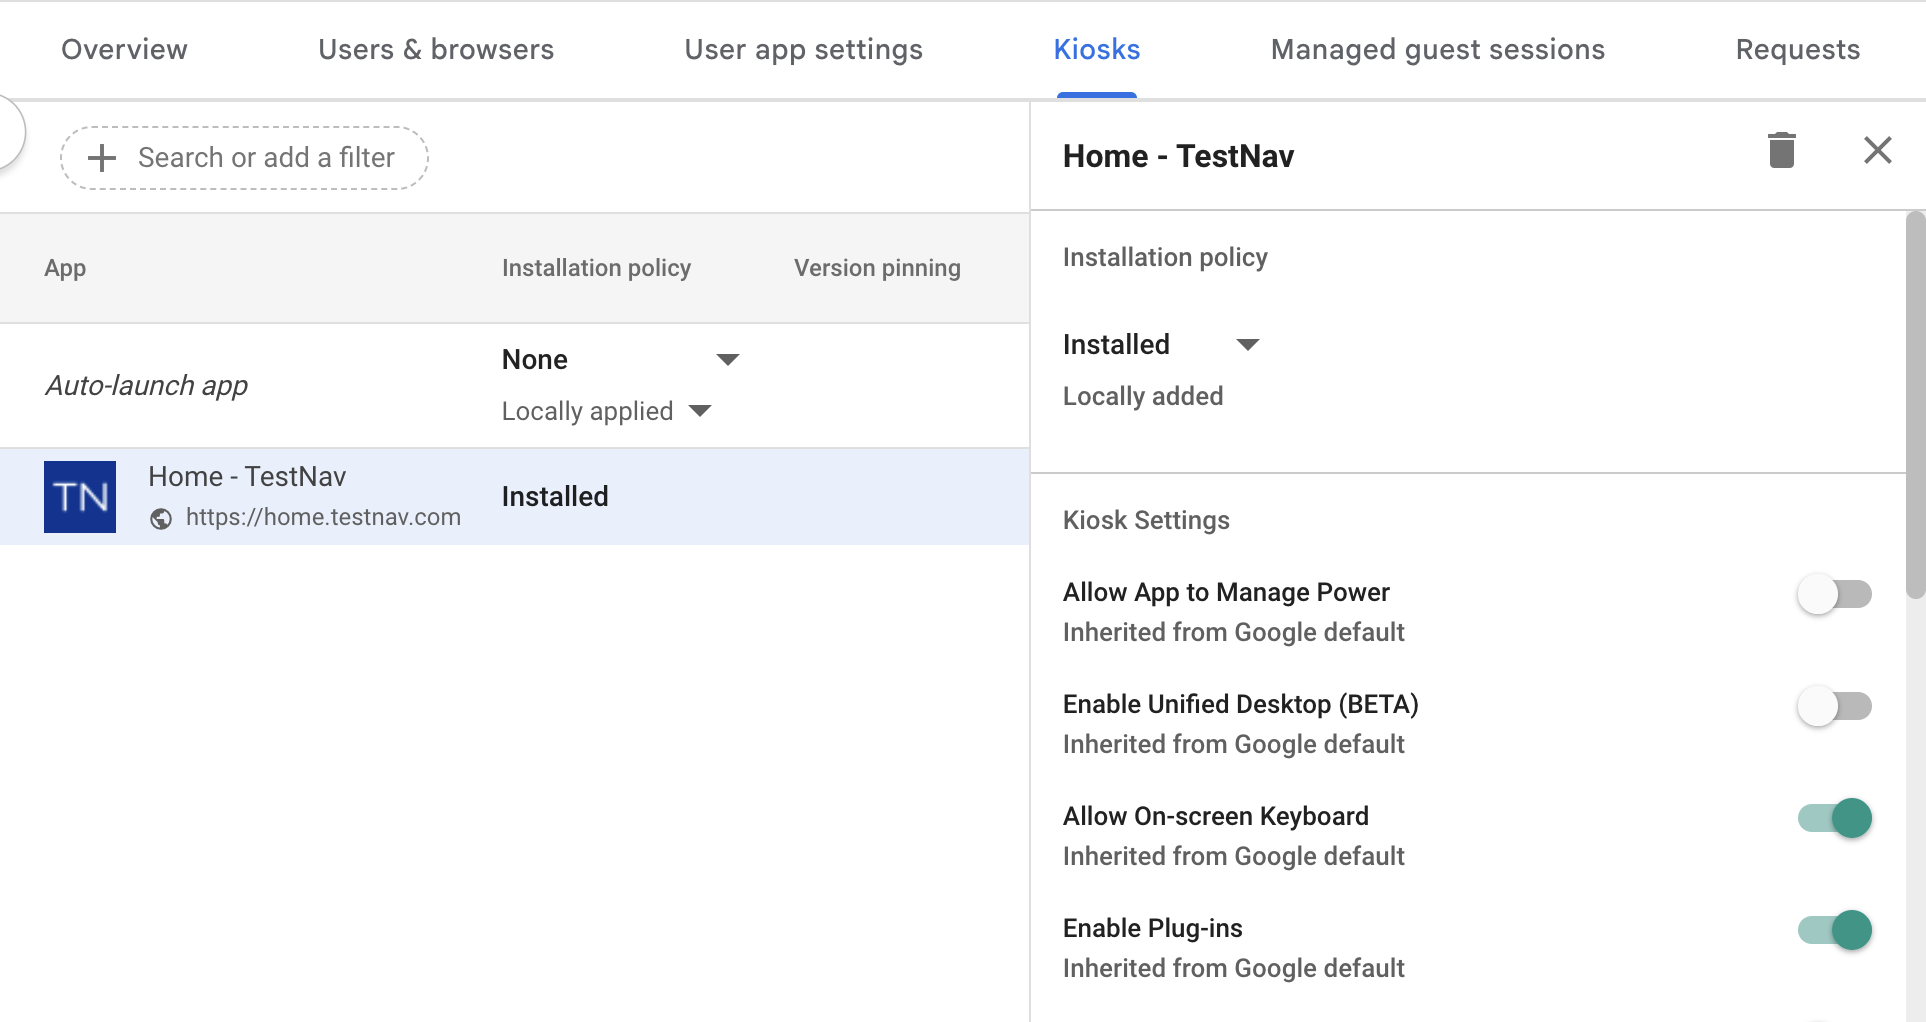Click the globe icon beside the TestNav URL
Screen dimensions: 1926x1022
tap(161, 518)
